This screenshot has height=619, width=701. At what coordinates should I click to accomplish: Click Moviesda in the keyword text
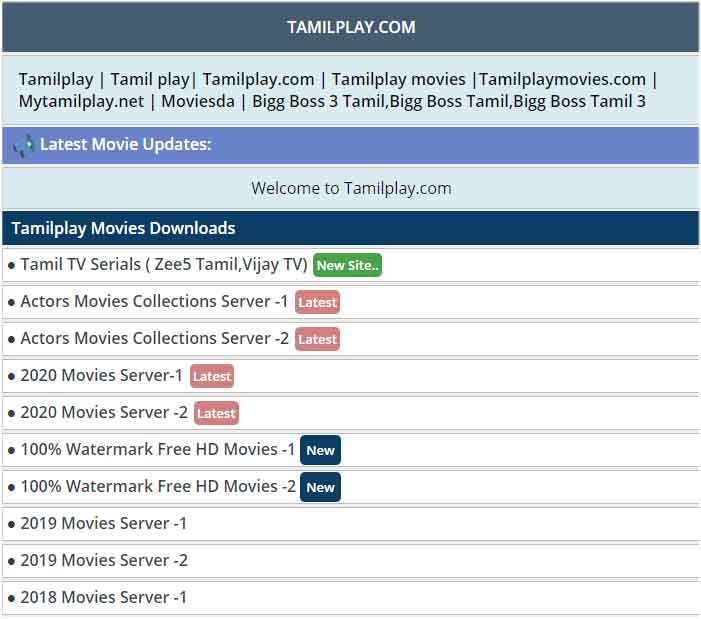tap(198, 101)
